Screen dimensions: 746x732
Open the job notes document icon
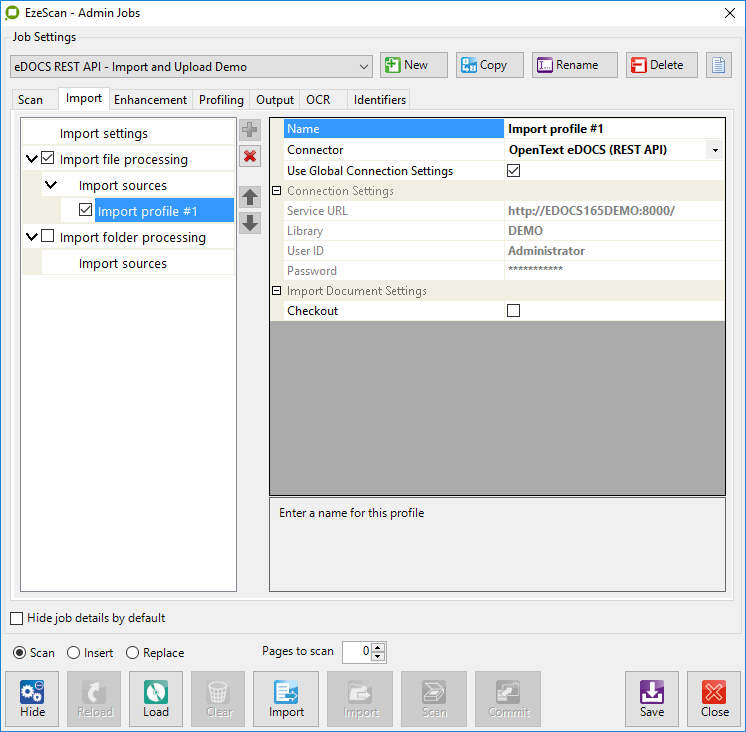718,66
